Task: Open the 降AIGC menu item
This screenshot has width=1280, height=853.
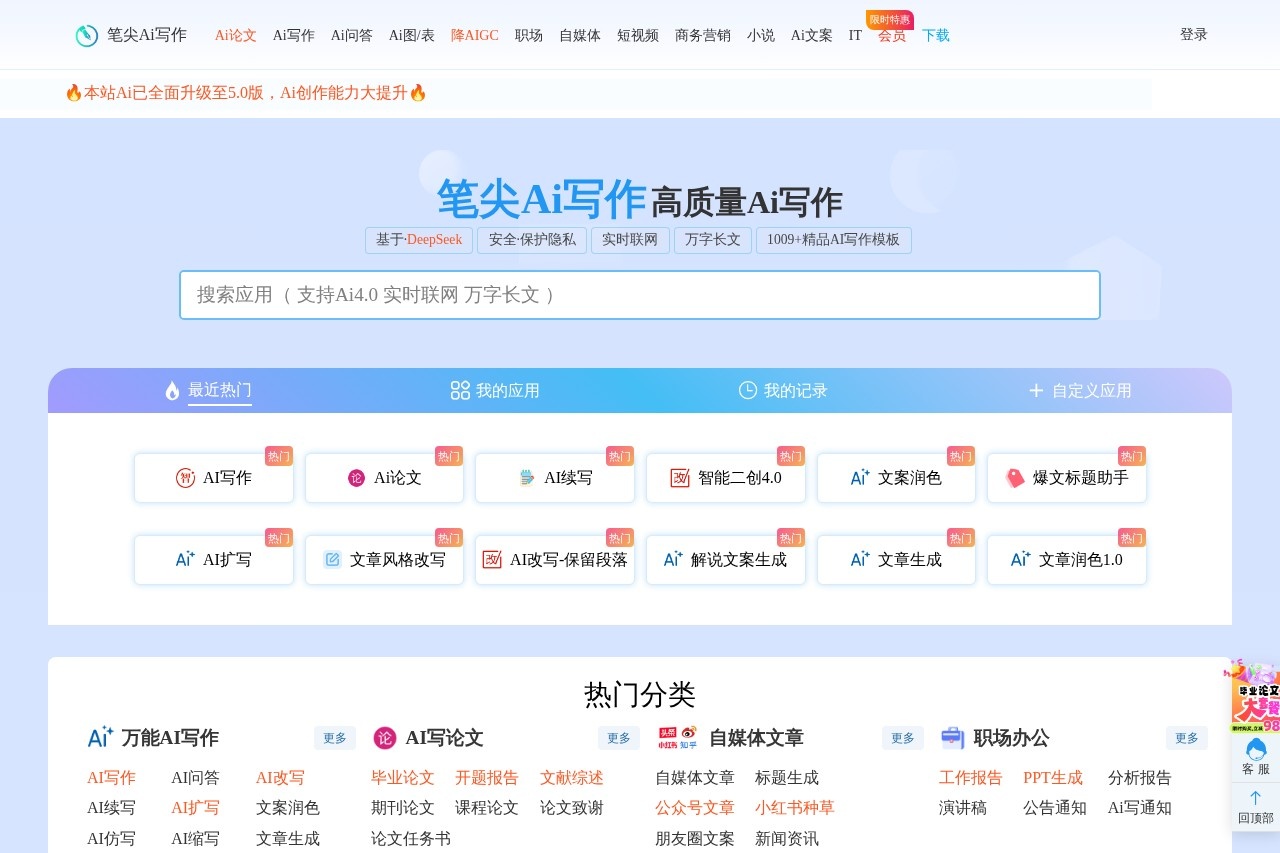Action: 474,35
